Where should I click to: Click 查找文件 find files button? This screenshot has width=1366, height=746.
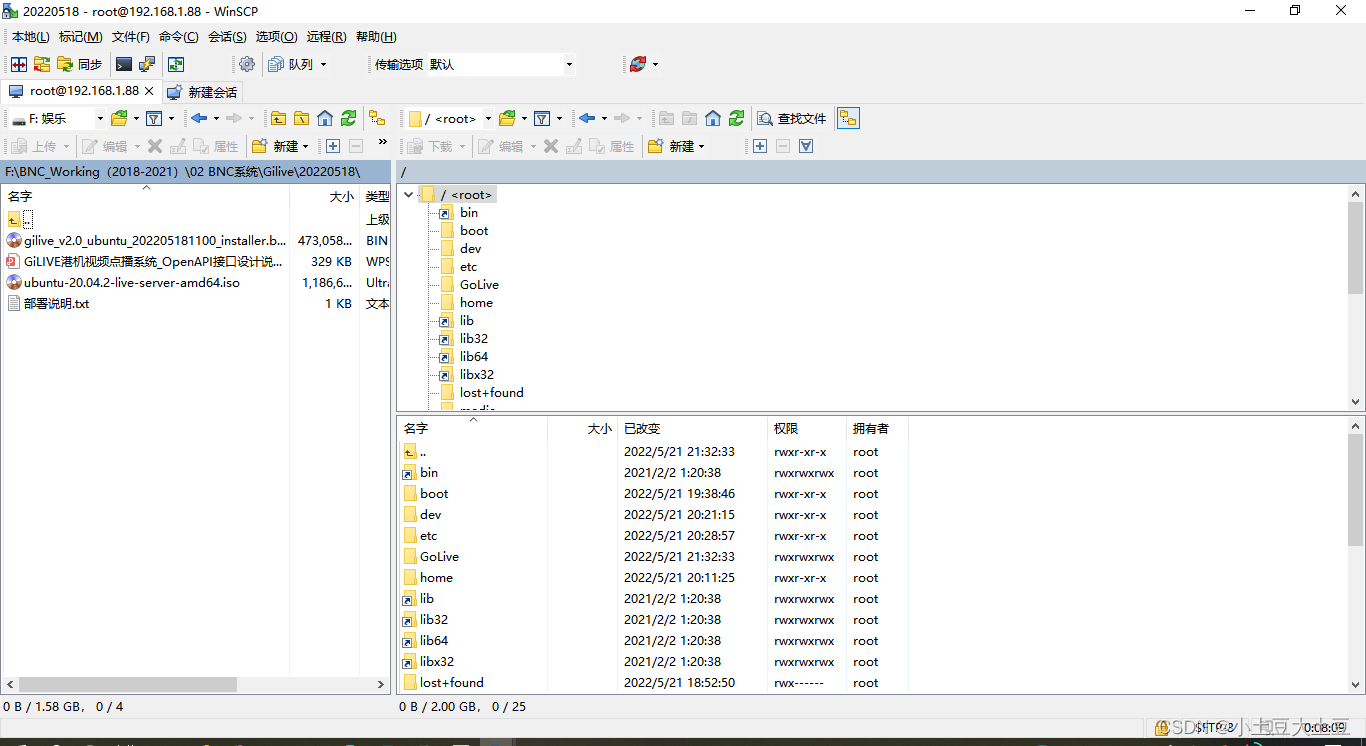point(792,118)
